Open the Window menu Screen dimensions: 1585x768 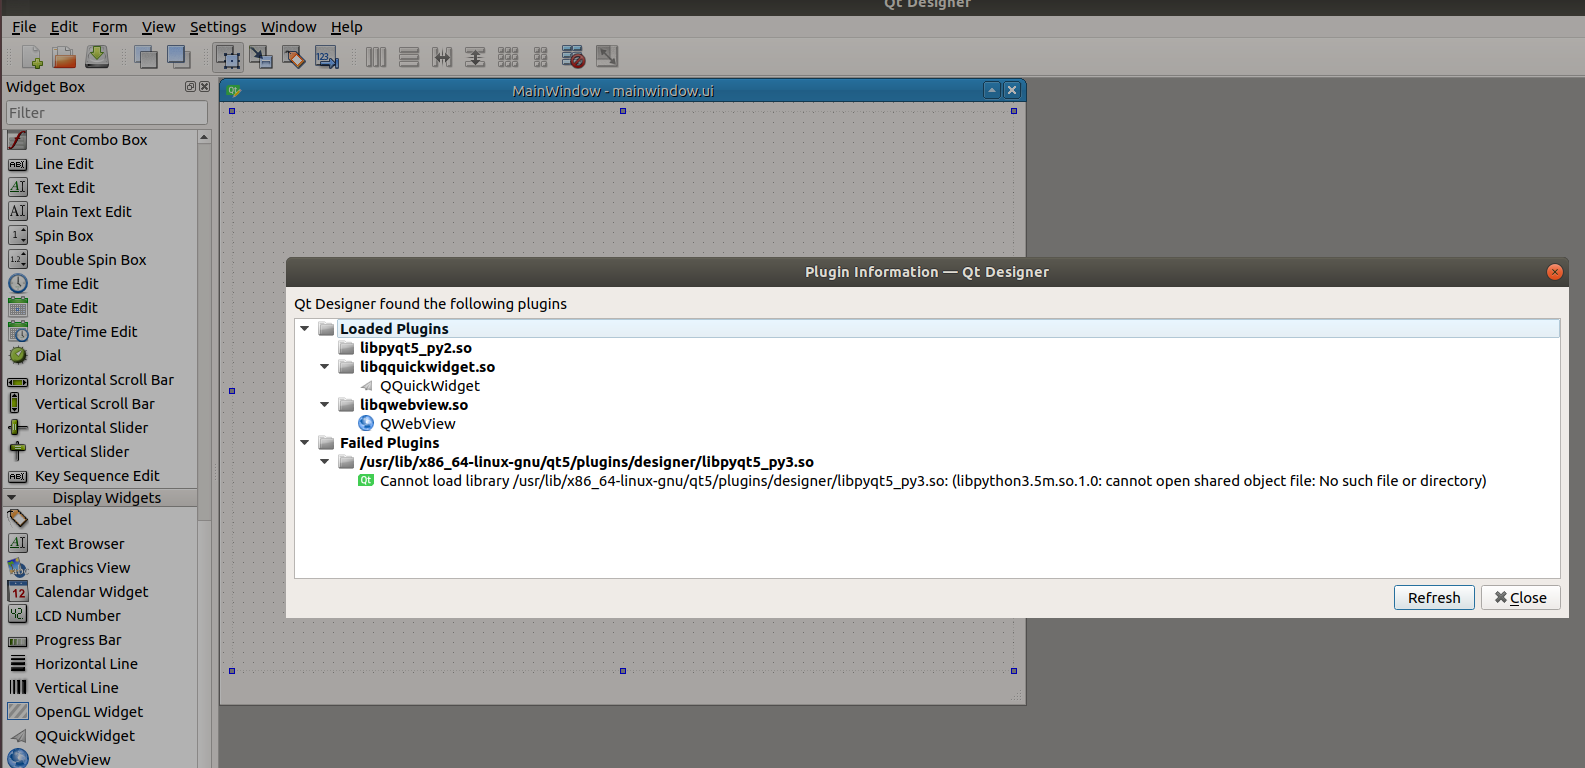click(x=289, y=27)
